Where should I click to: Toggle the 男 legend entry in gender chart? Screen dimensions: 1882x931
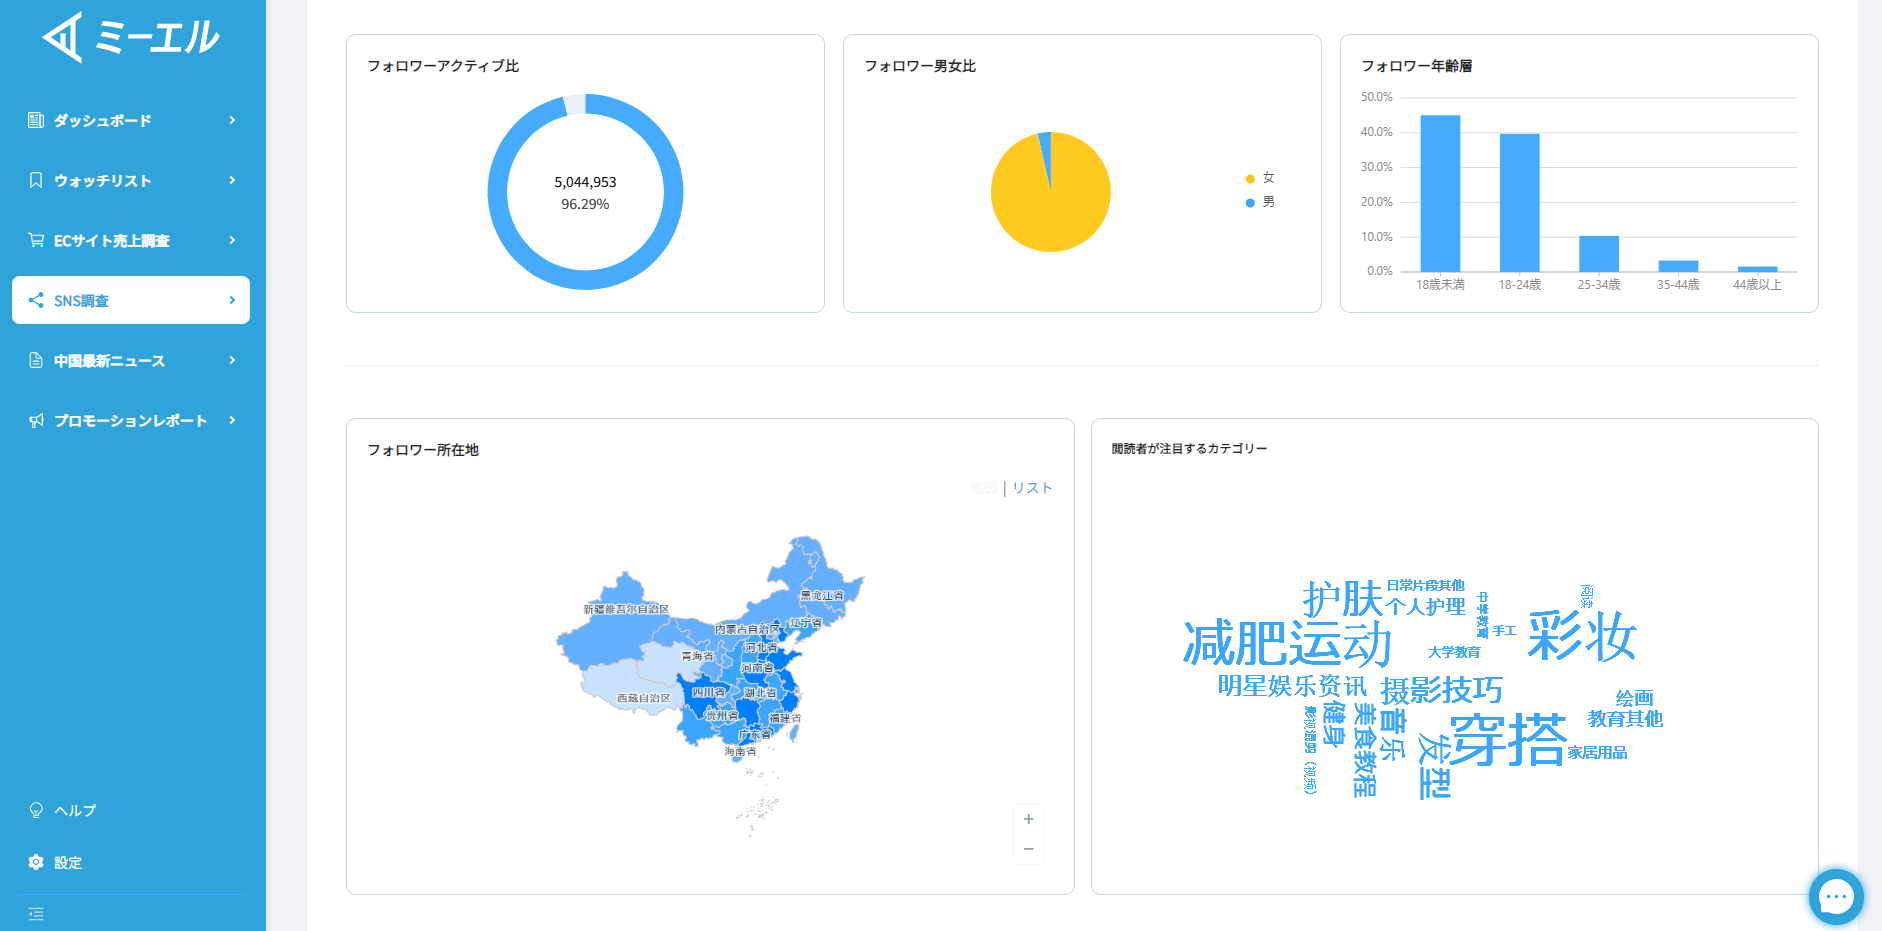(1260, 202)
